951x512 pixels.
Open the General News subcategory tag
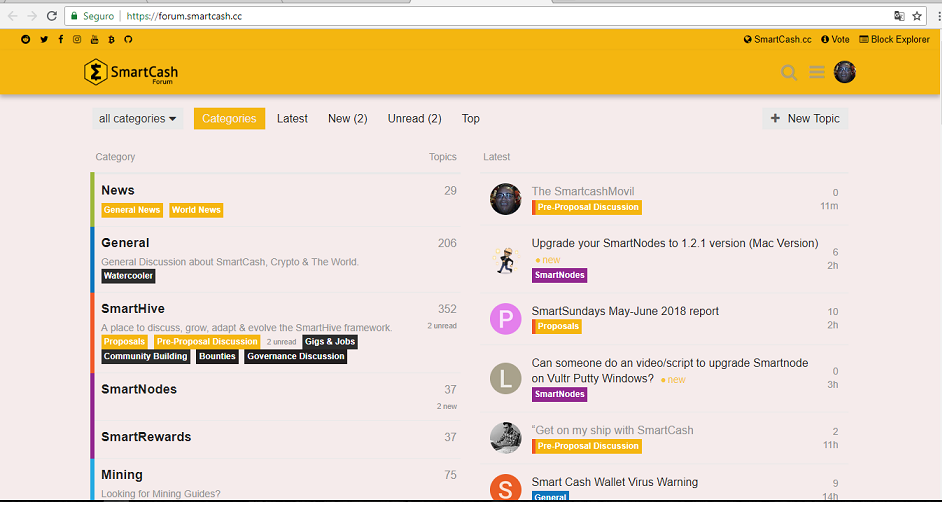(x=132, y=210)
